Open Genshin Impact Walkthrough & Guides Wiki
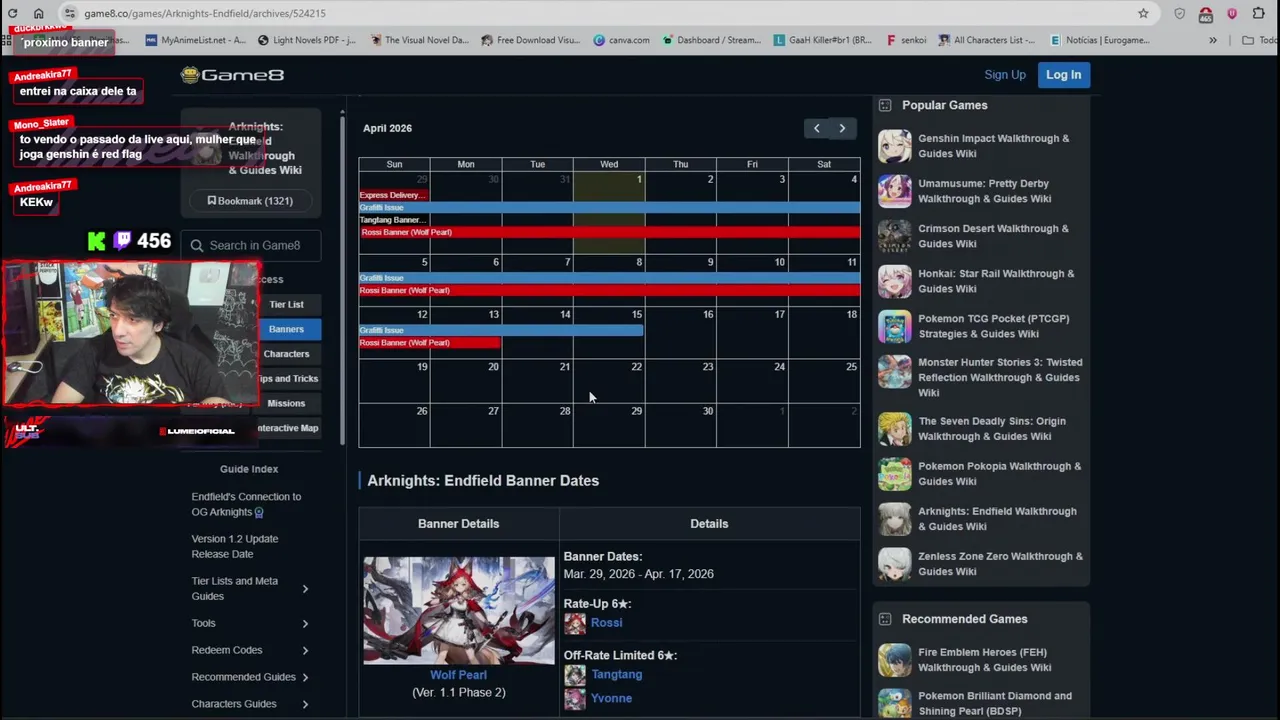1280x720 pixels. (993, 146)
